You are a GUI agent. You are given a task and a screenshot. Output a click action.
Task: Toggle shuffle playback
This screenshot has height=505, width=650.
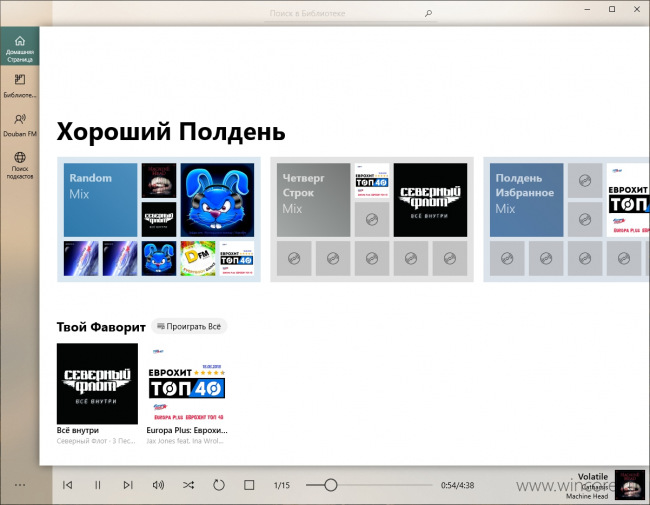(188, 485)
